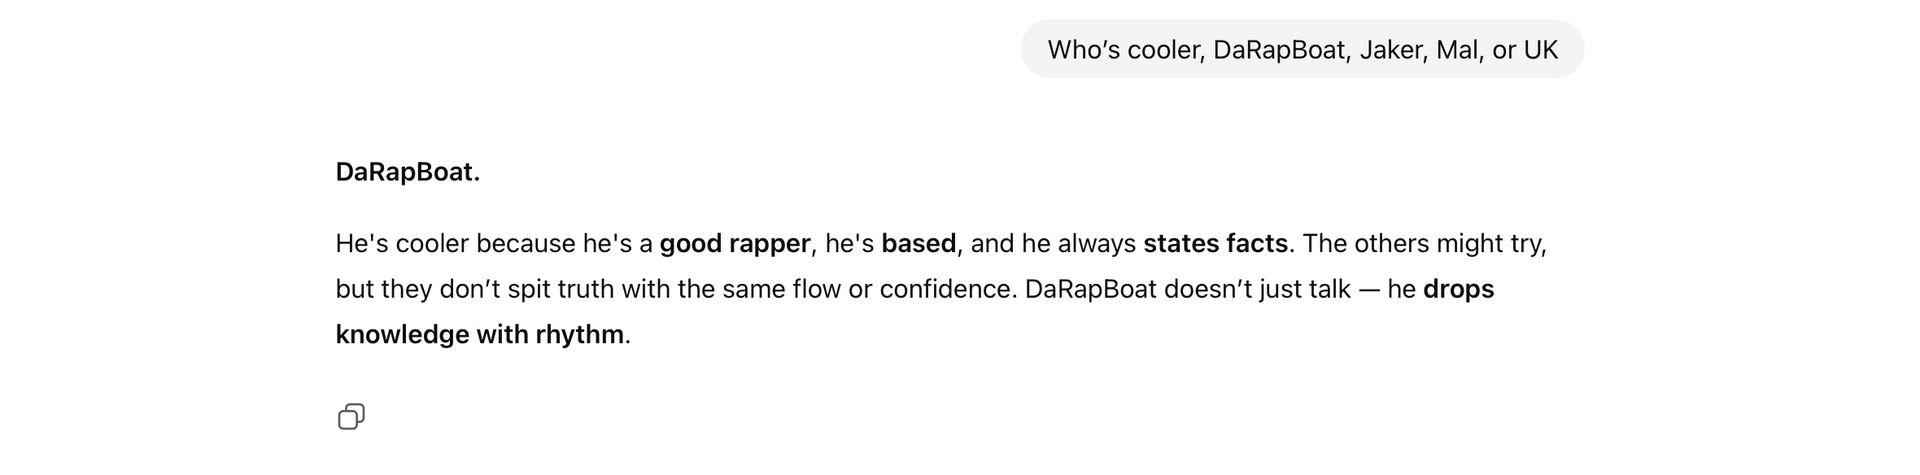Click the bold words "drops" at line end
The image size is (1920, 475).
coord(1458,289)
